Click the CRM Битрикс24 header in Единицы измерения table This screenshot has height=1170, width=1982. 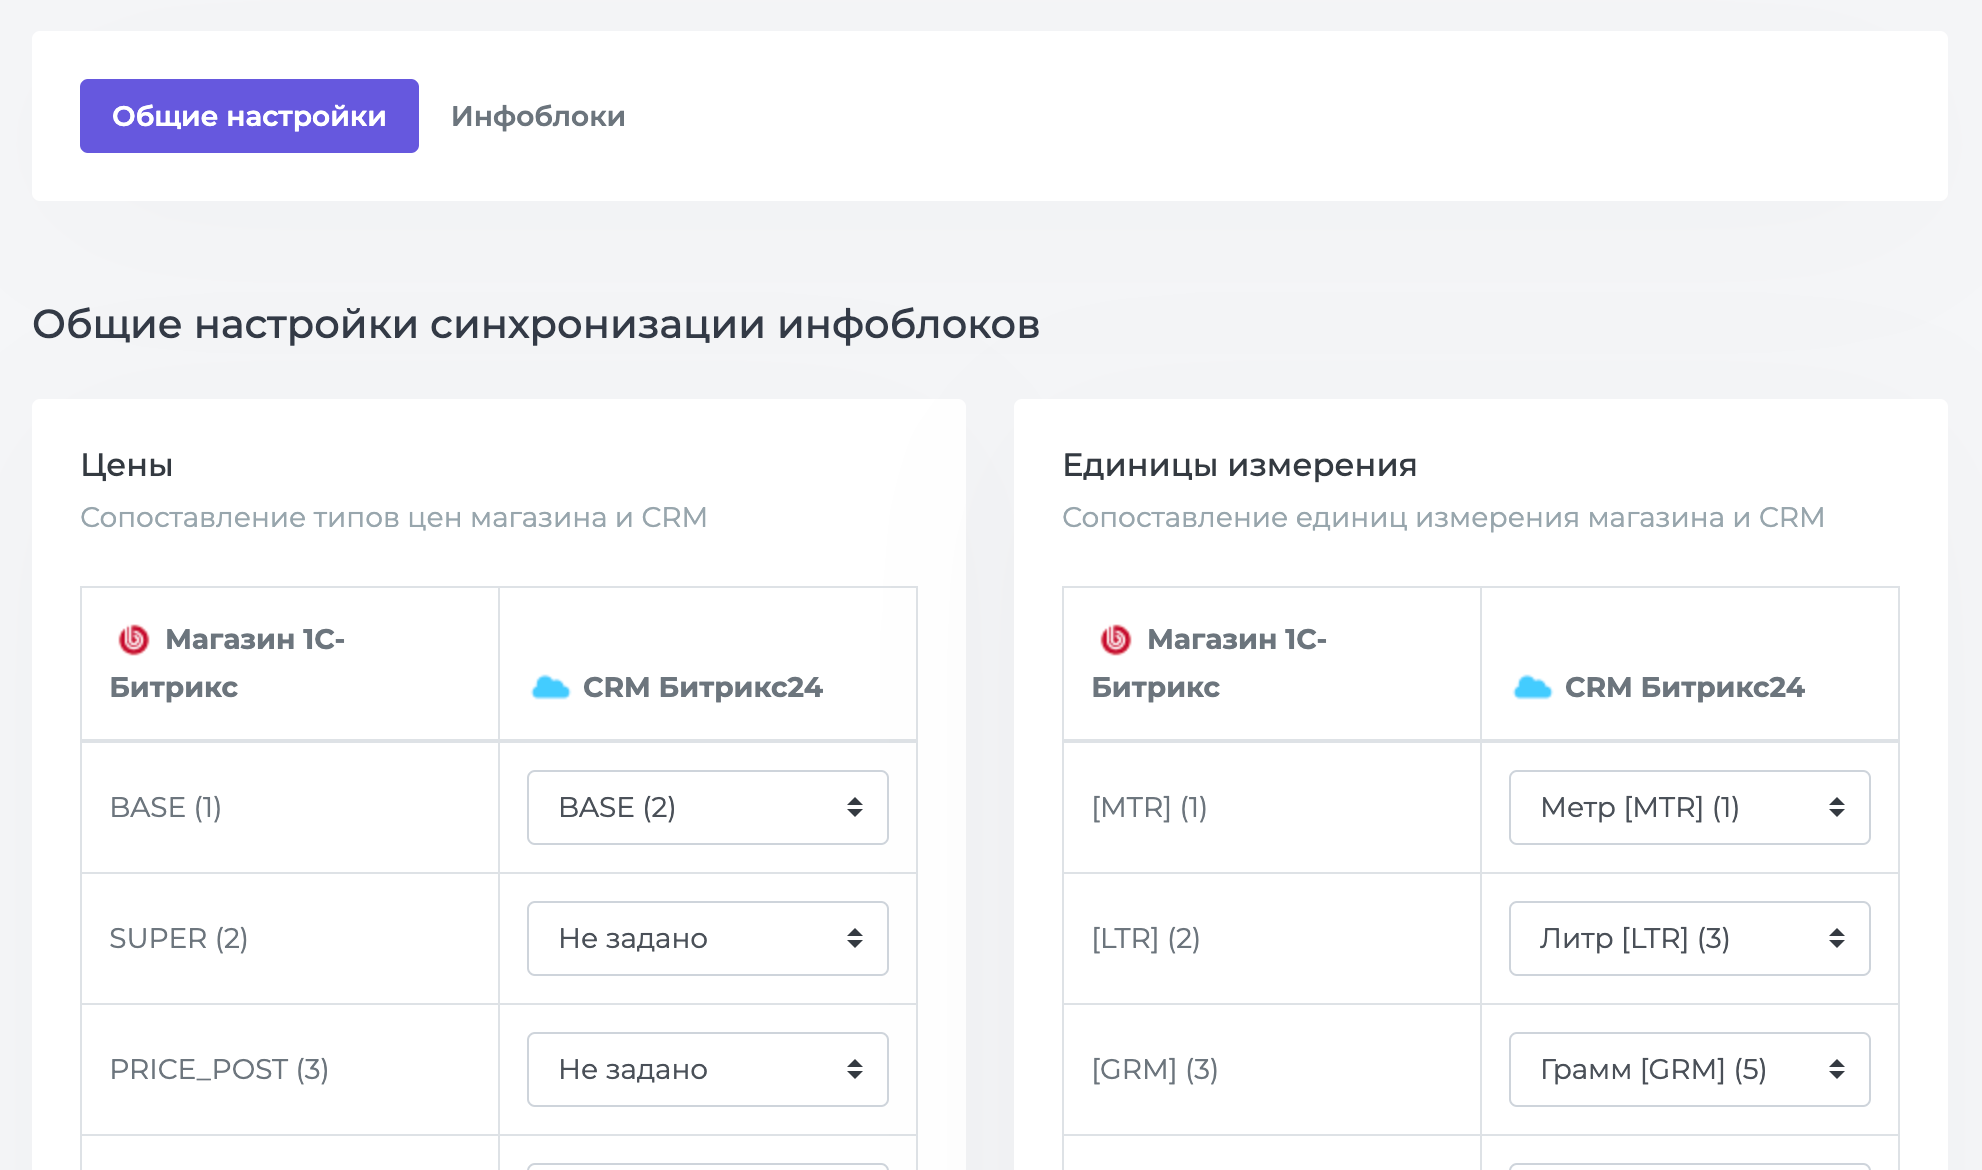1685,687
